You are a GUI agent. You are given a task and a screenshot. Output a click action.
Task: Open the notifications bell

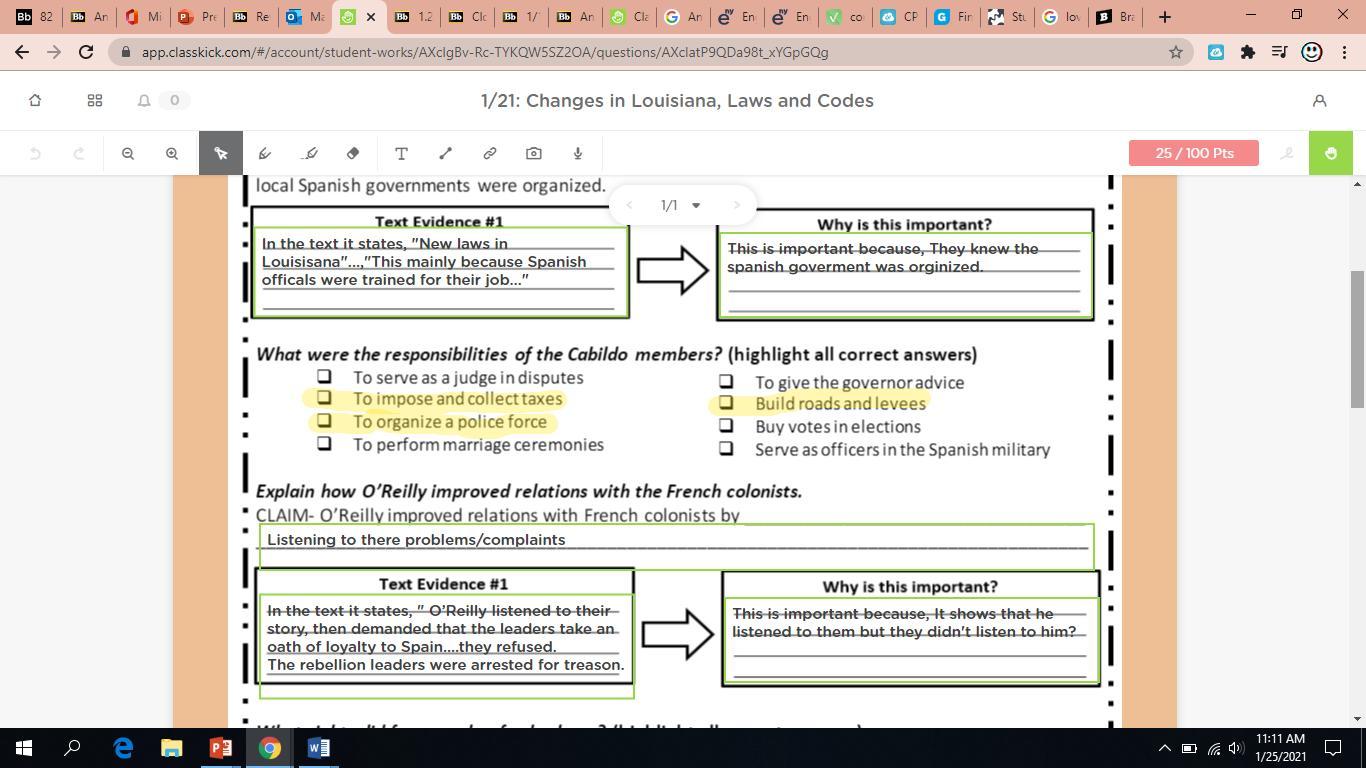pos(144,100)
